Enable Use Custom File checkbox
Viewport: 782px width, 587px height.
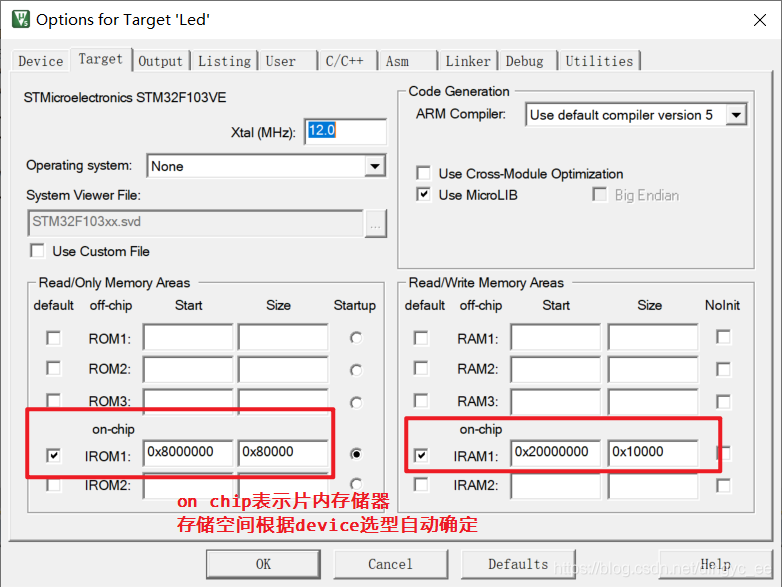point(37,250)
